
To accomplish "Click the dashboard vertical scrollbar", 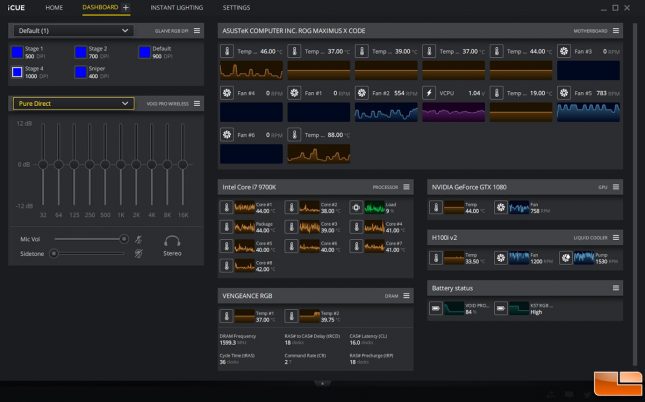I will pyautogui.click(x=635, y=194).
